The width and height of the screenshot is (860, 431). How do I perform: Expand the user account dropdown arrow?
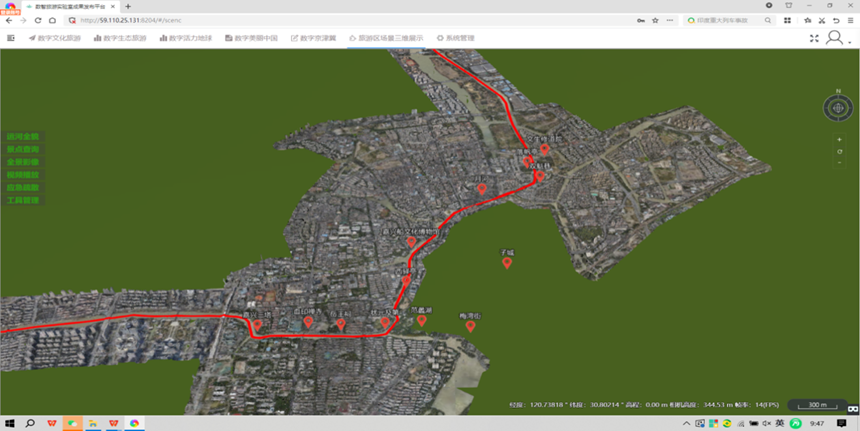pyautogui.click(x=850, y=41)
